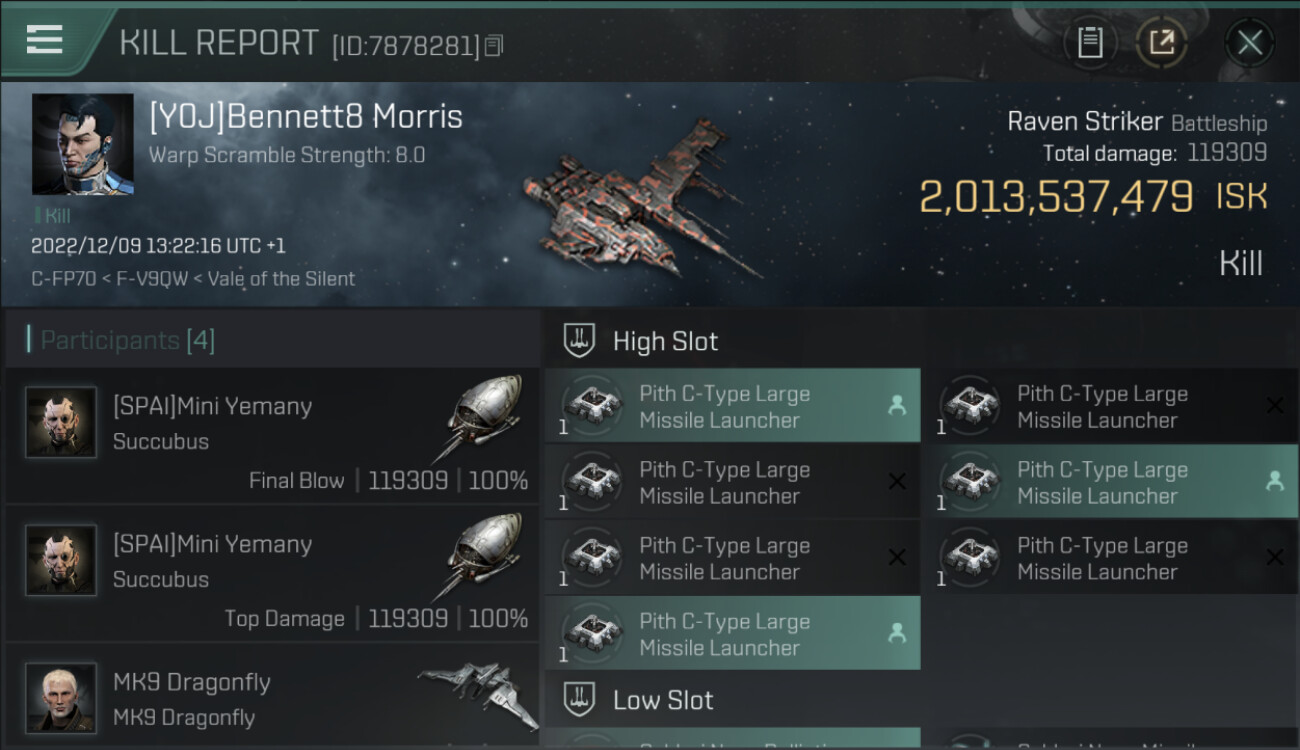Screen dimensions: 1300x750
Task: Copy the kill report ID
Action: coord(494,46)
